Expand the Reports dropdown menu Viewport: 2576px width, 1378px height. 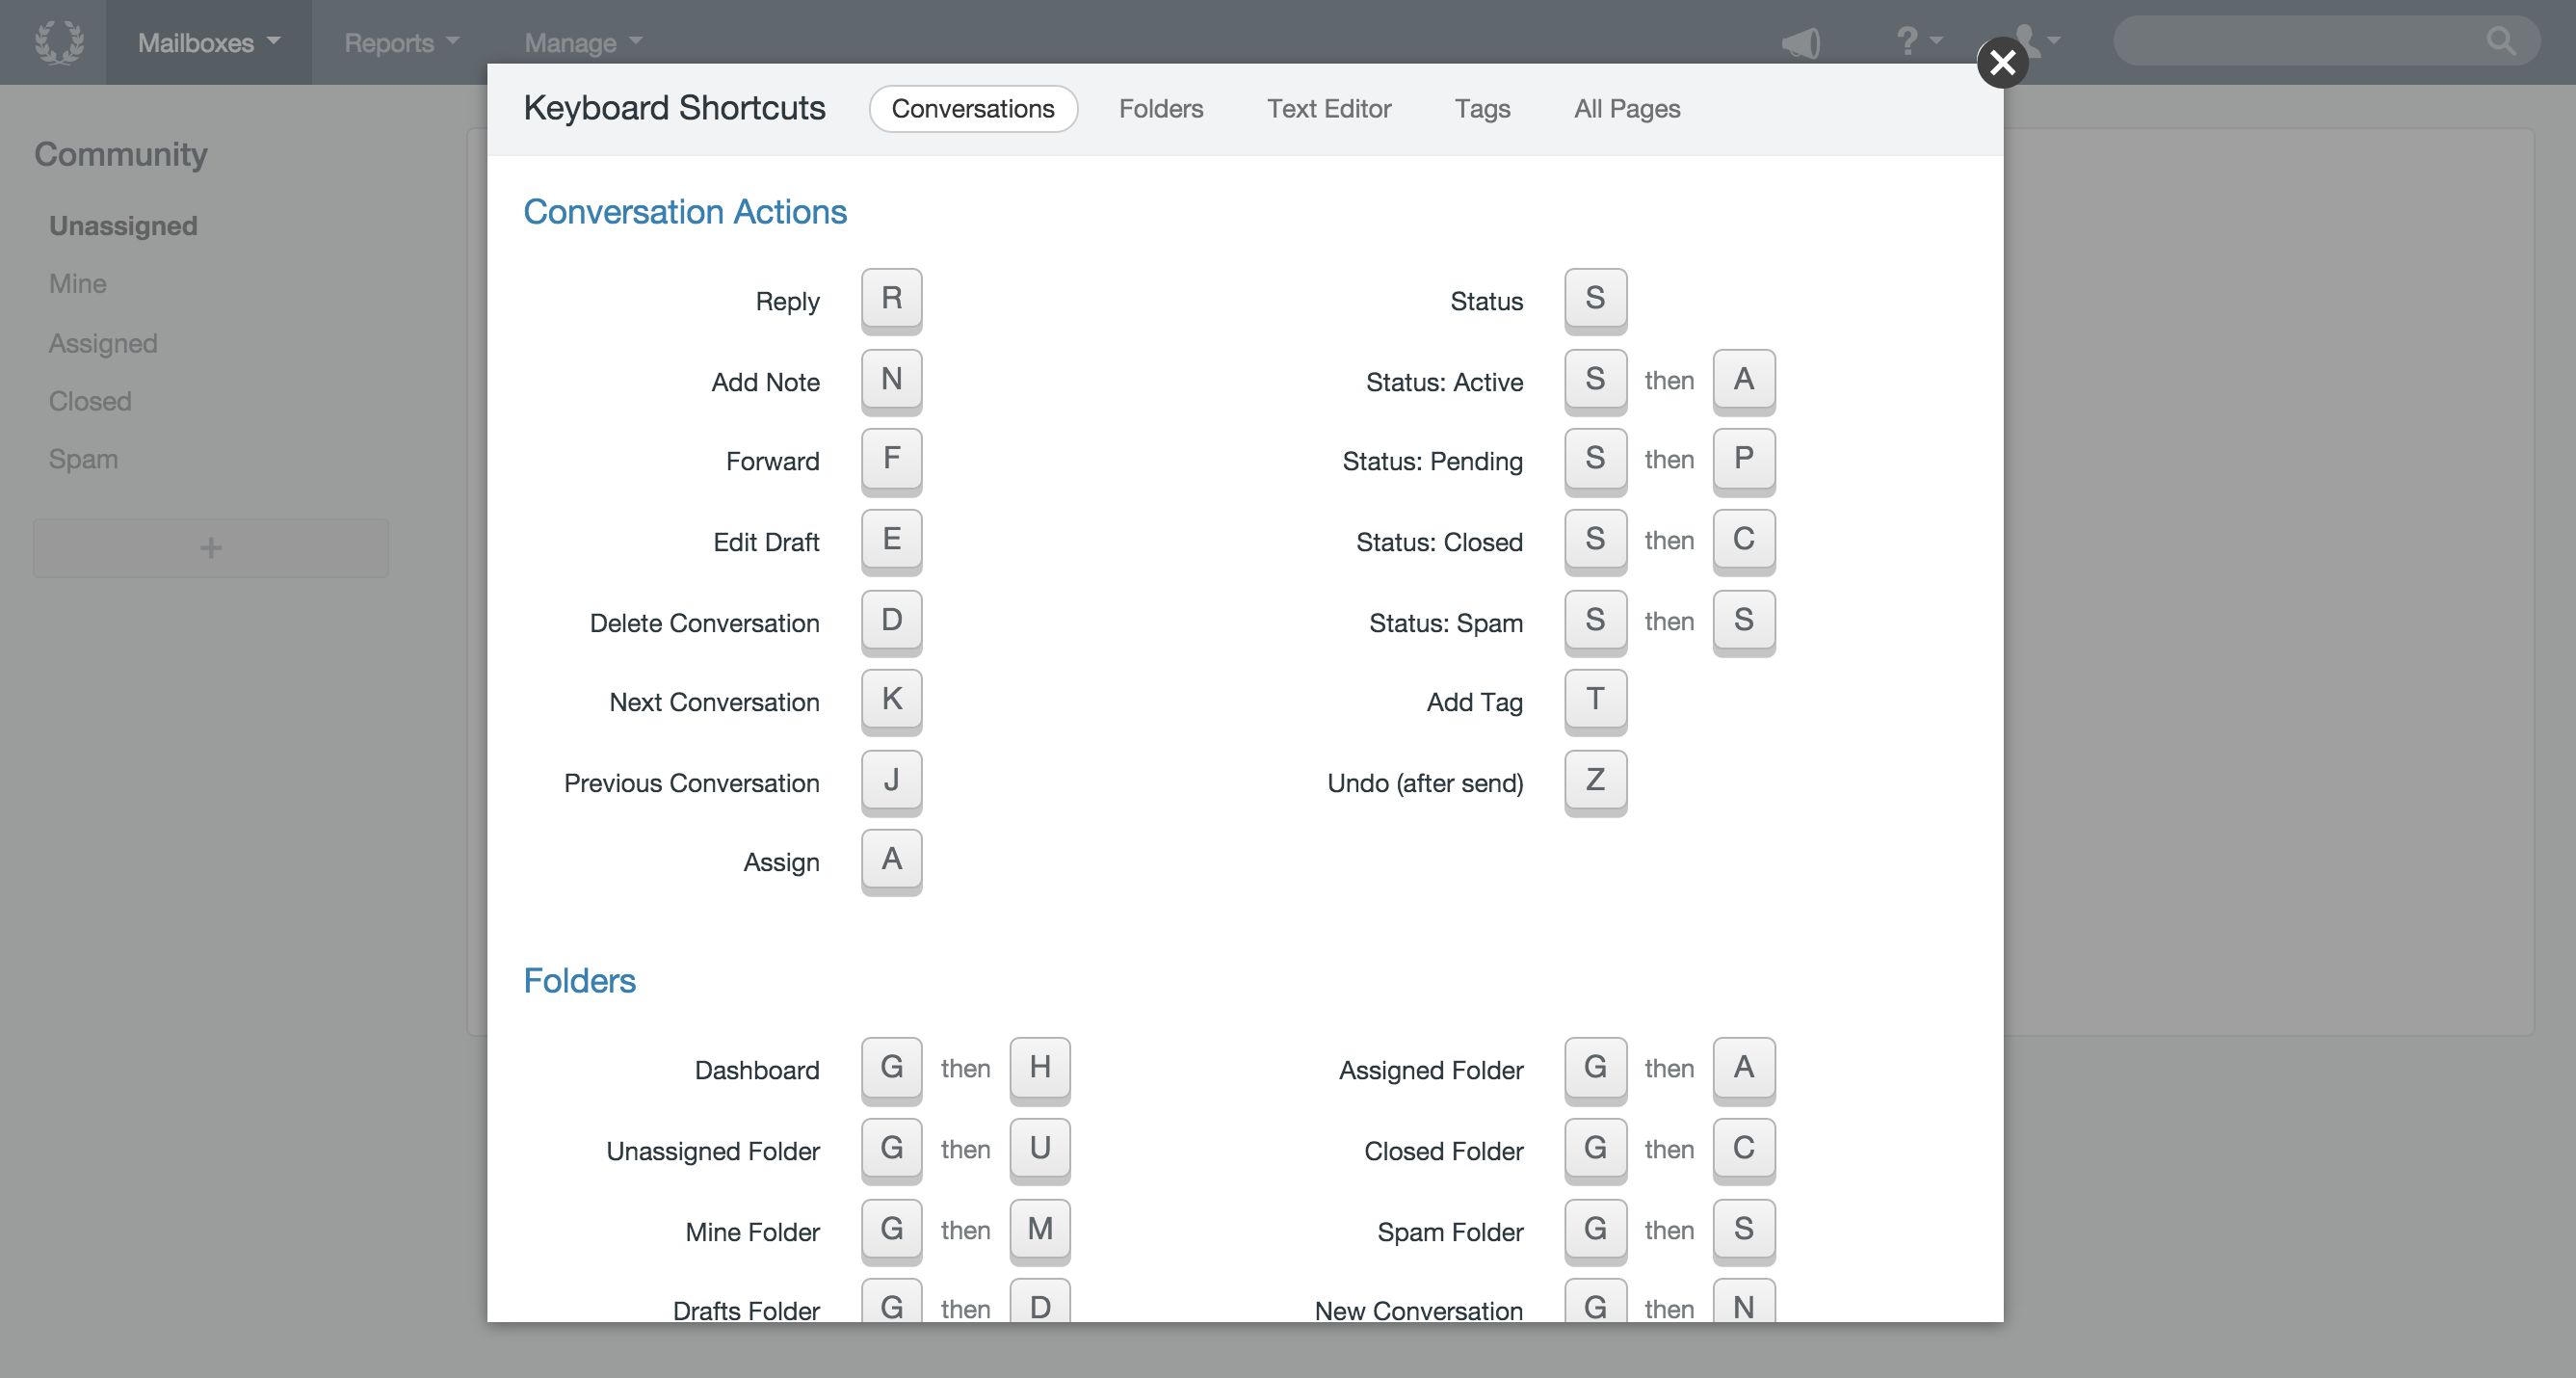coord(401,43)
